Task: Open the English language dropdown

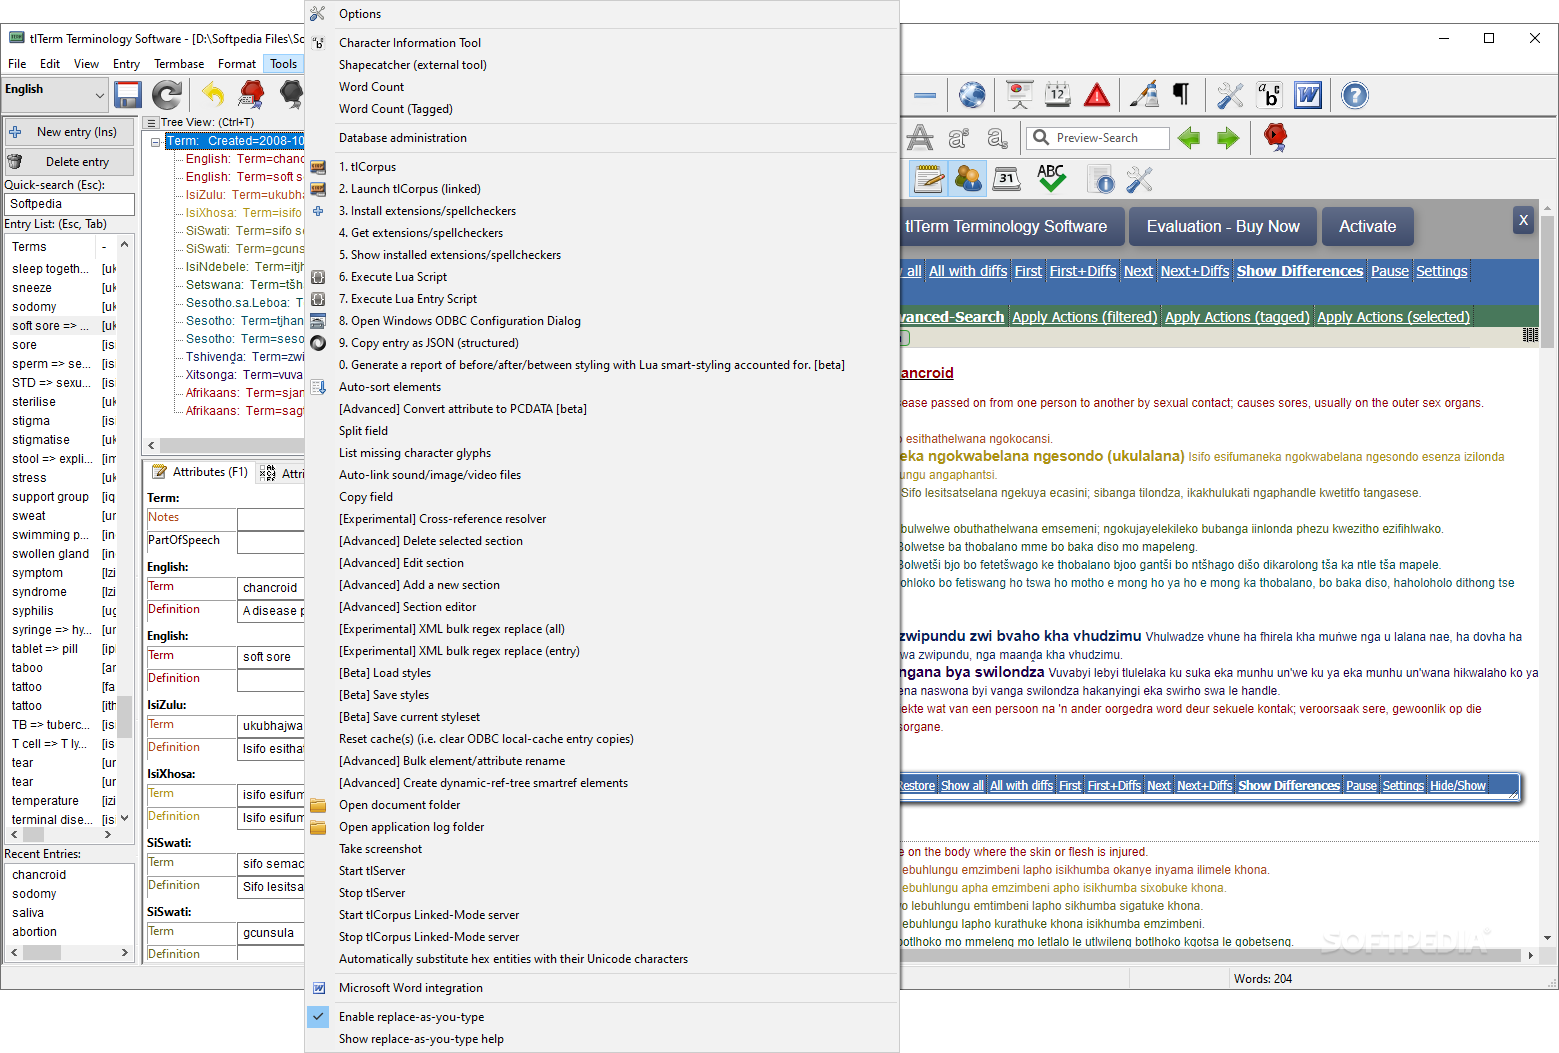Action: 55,95
